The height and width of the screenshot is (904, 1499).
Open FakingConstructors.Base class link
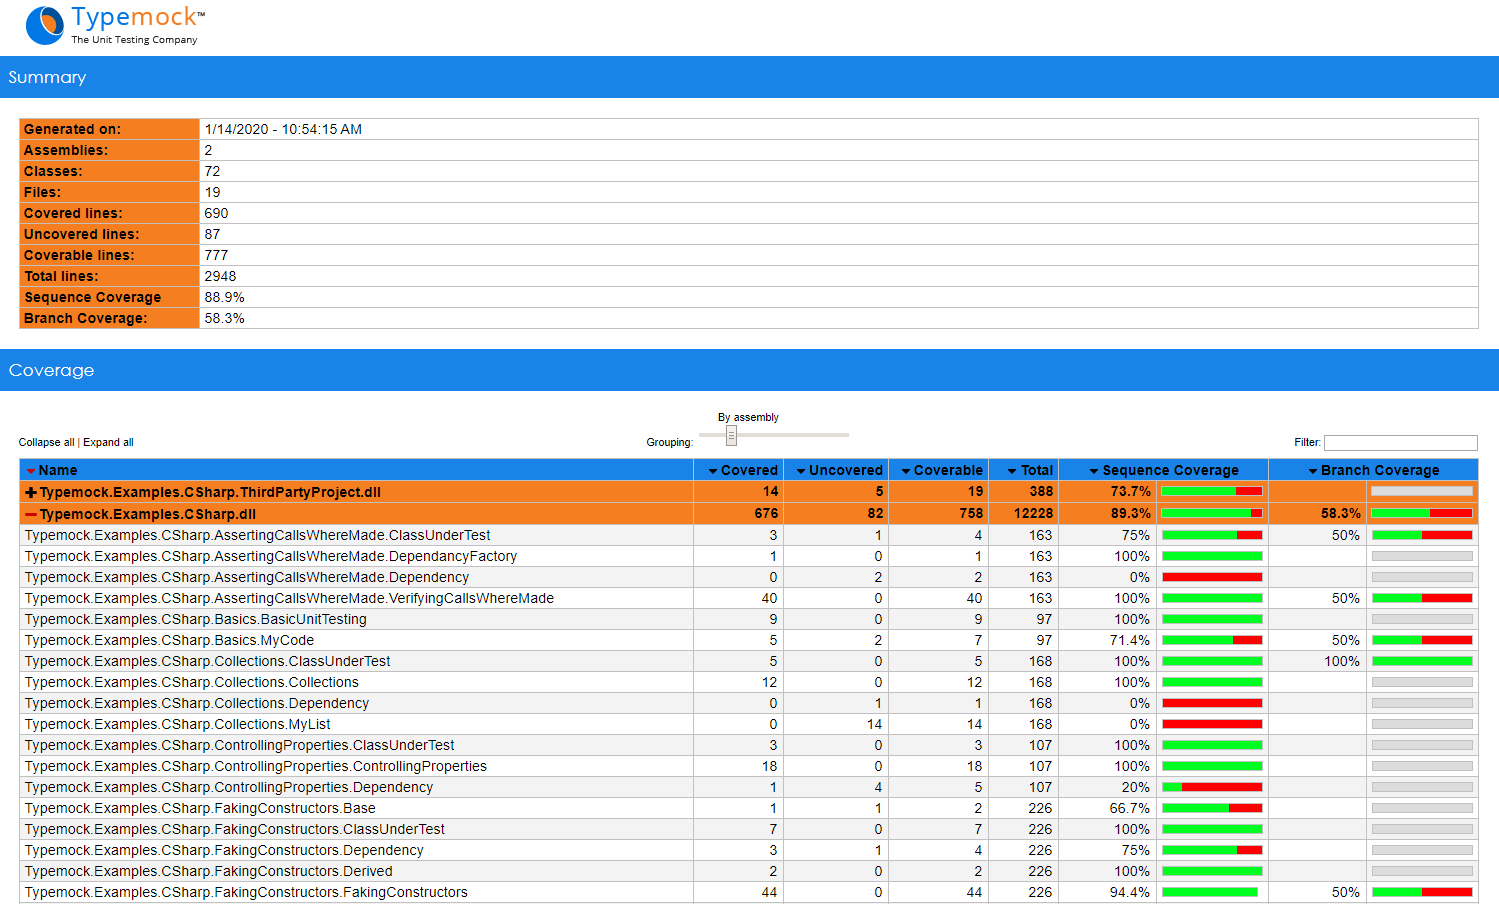[x=200, y=808]
